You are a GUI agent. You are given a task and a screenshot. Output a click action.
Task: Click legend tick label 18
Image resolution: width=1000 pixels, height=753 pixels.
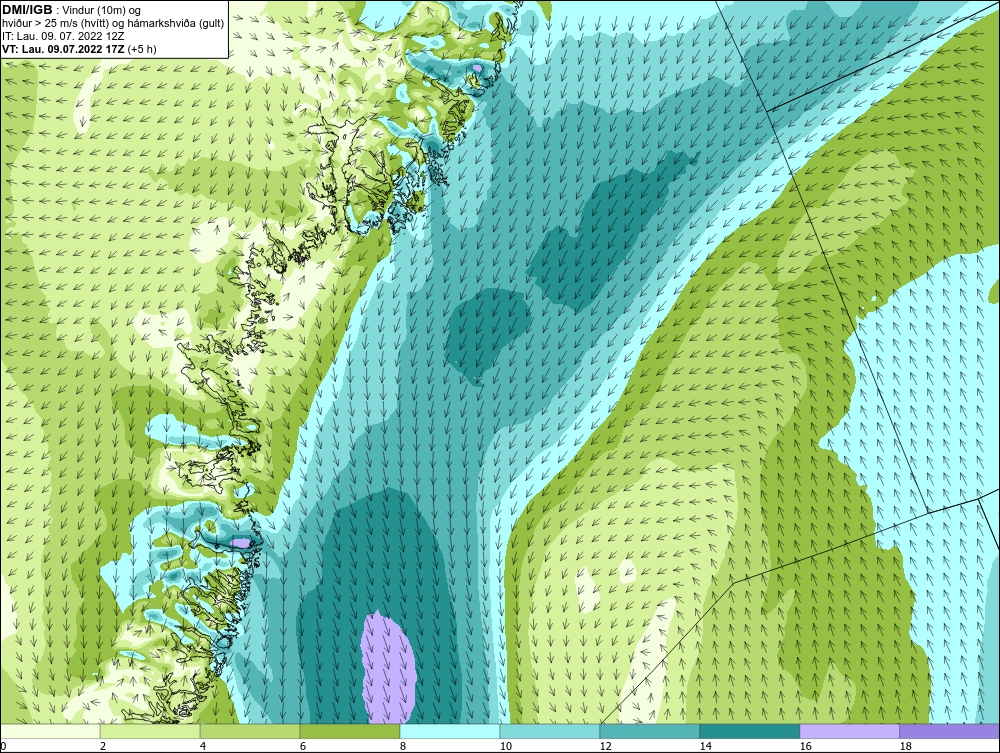[x=906, y=746]
